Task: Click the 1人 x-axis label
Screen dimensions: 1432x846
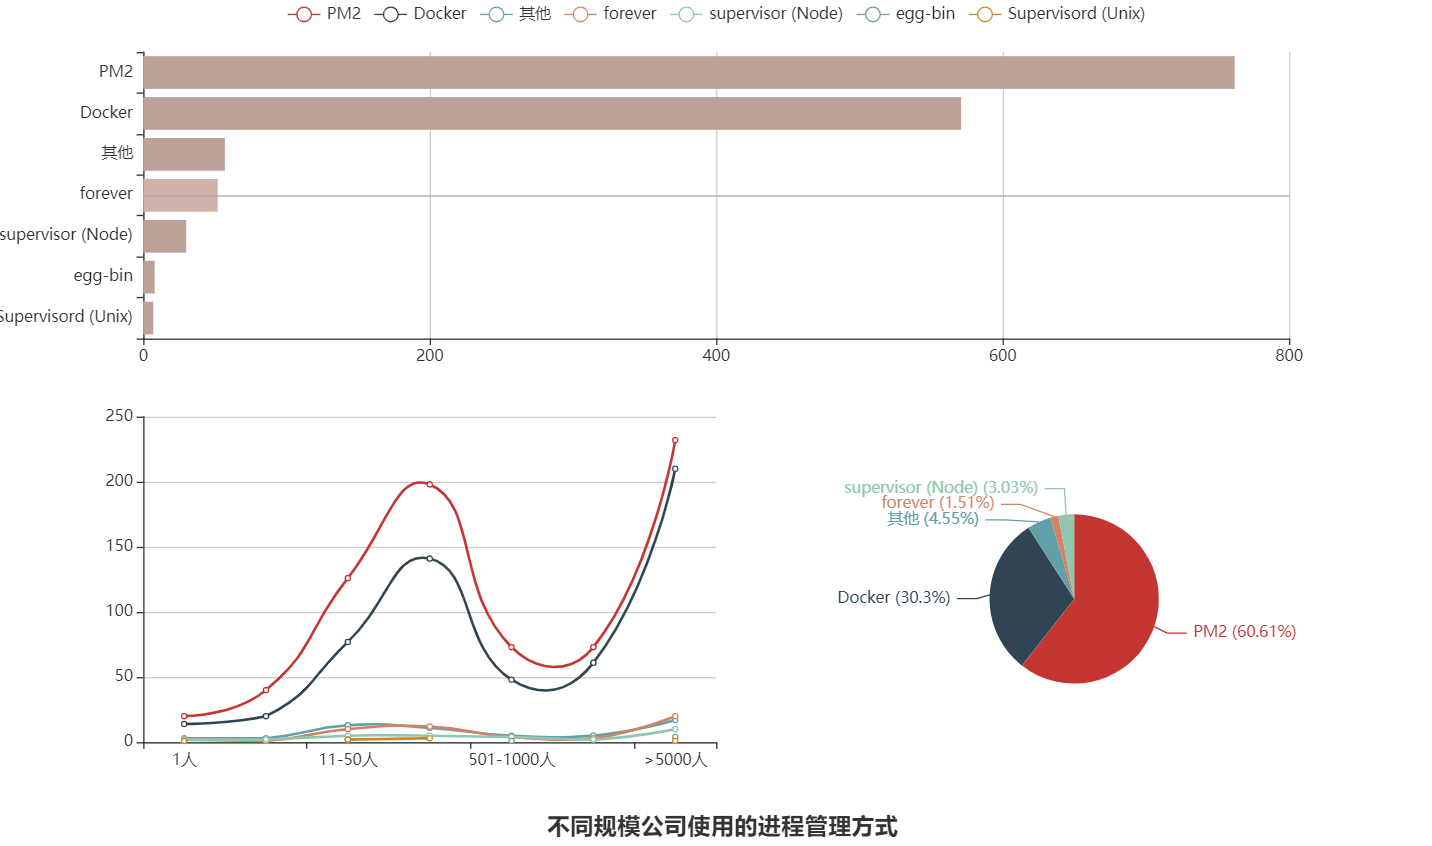Action: click(x=184, y=760)
